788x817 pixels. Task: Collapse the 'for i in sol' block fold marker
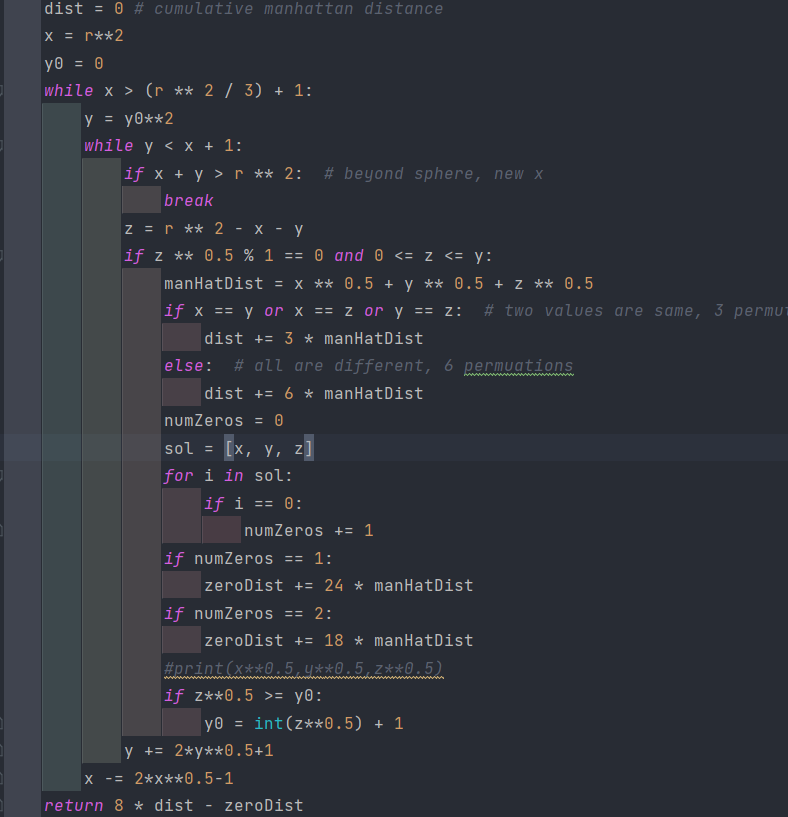point(3,476)
